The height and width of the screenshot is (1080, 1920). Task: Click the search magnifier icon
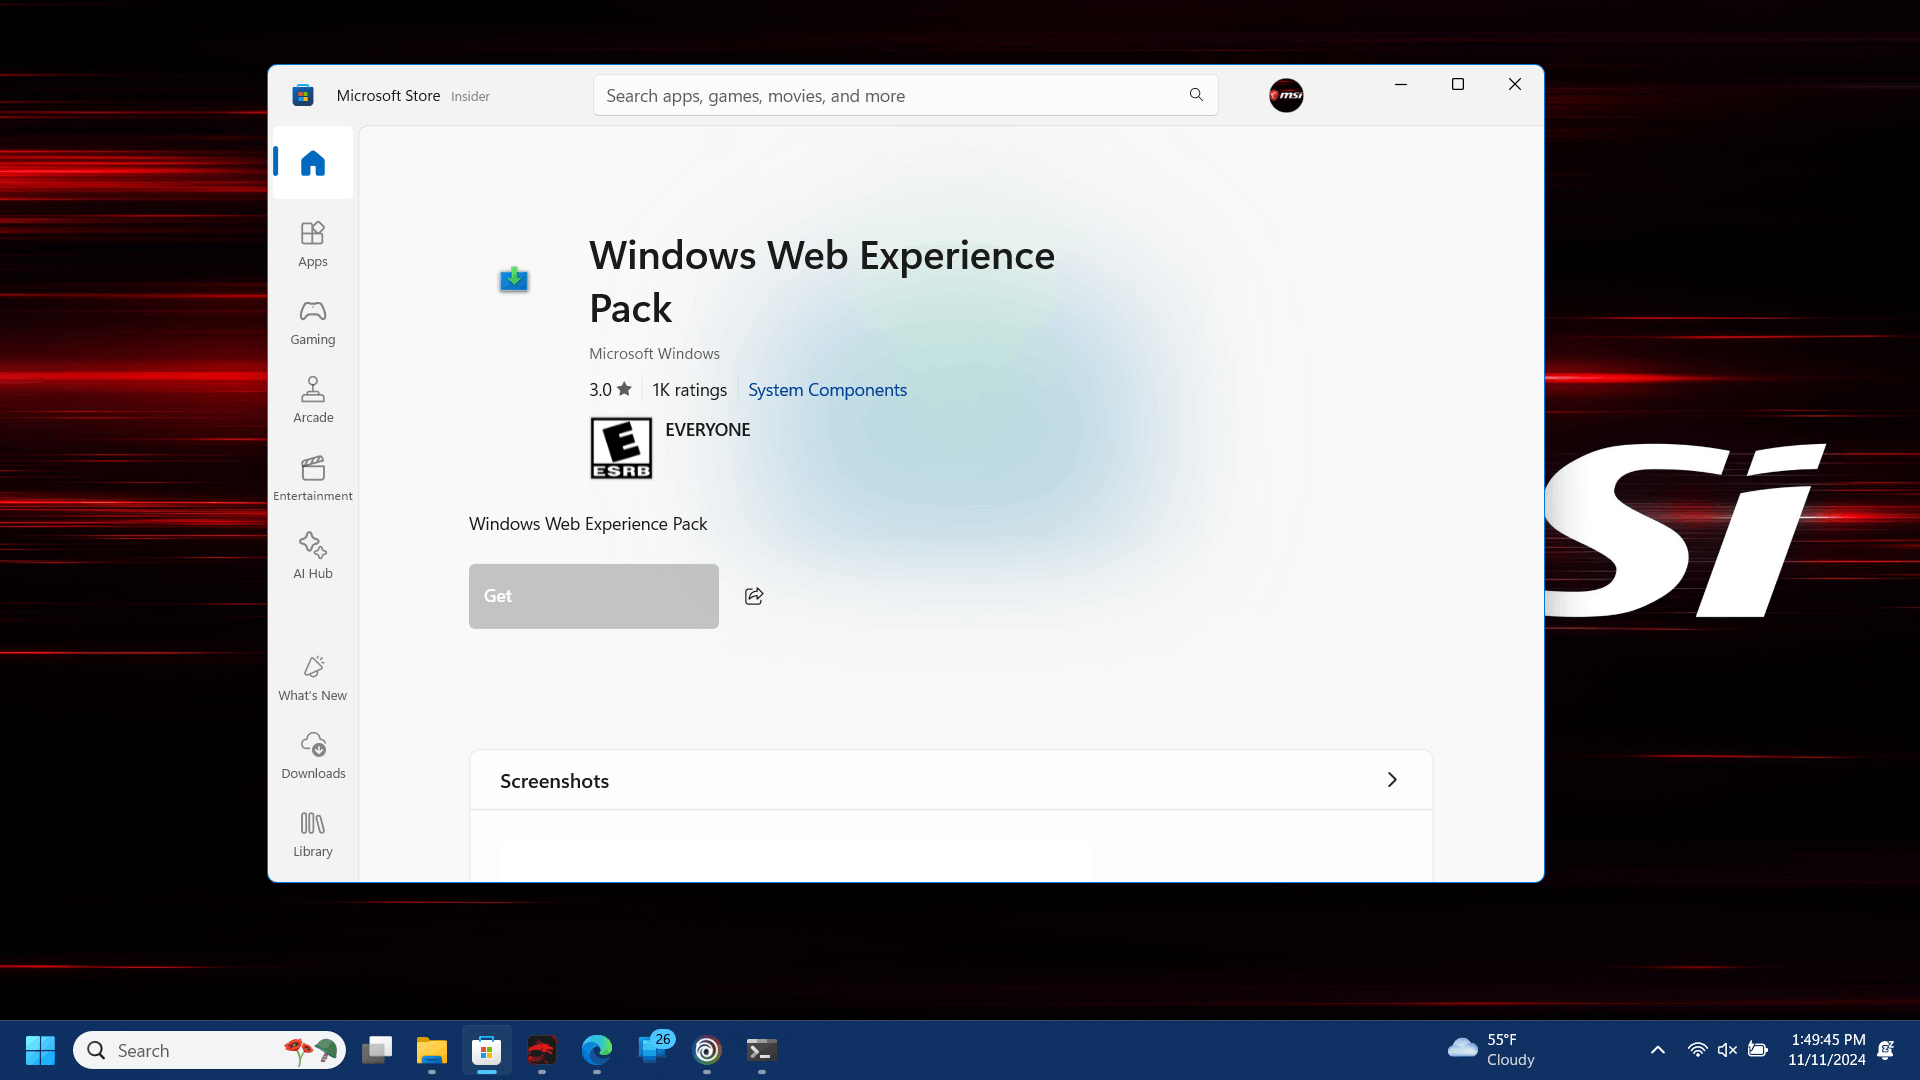coord(1196,95)
